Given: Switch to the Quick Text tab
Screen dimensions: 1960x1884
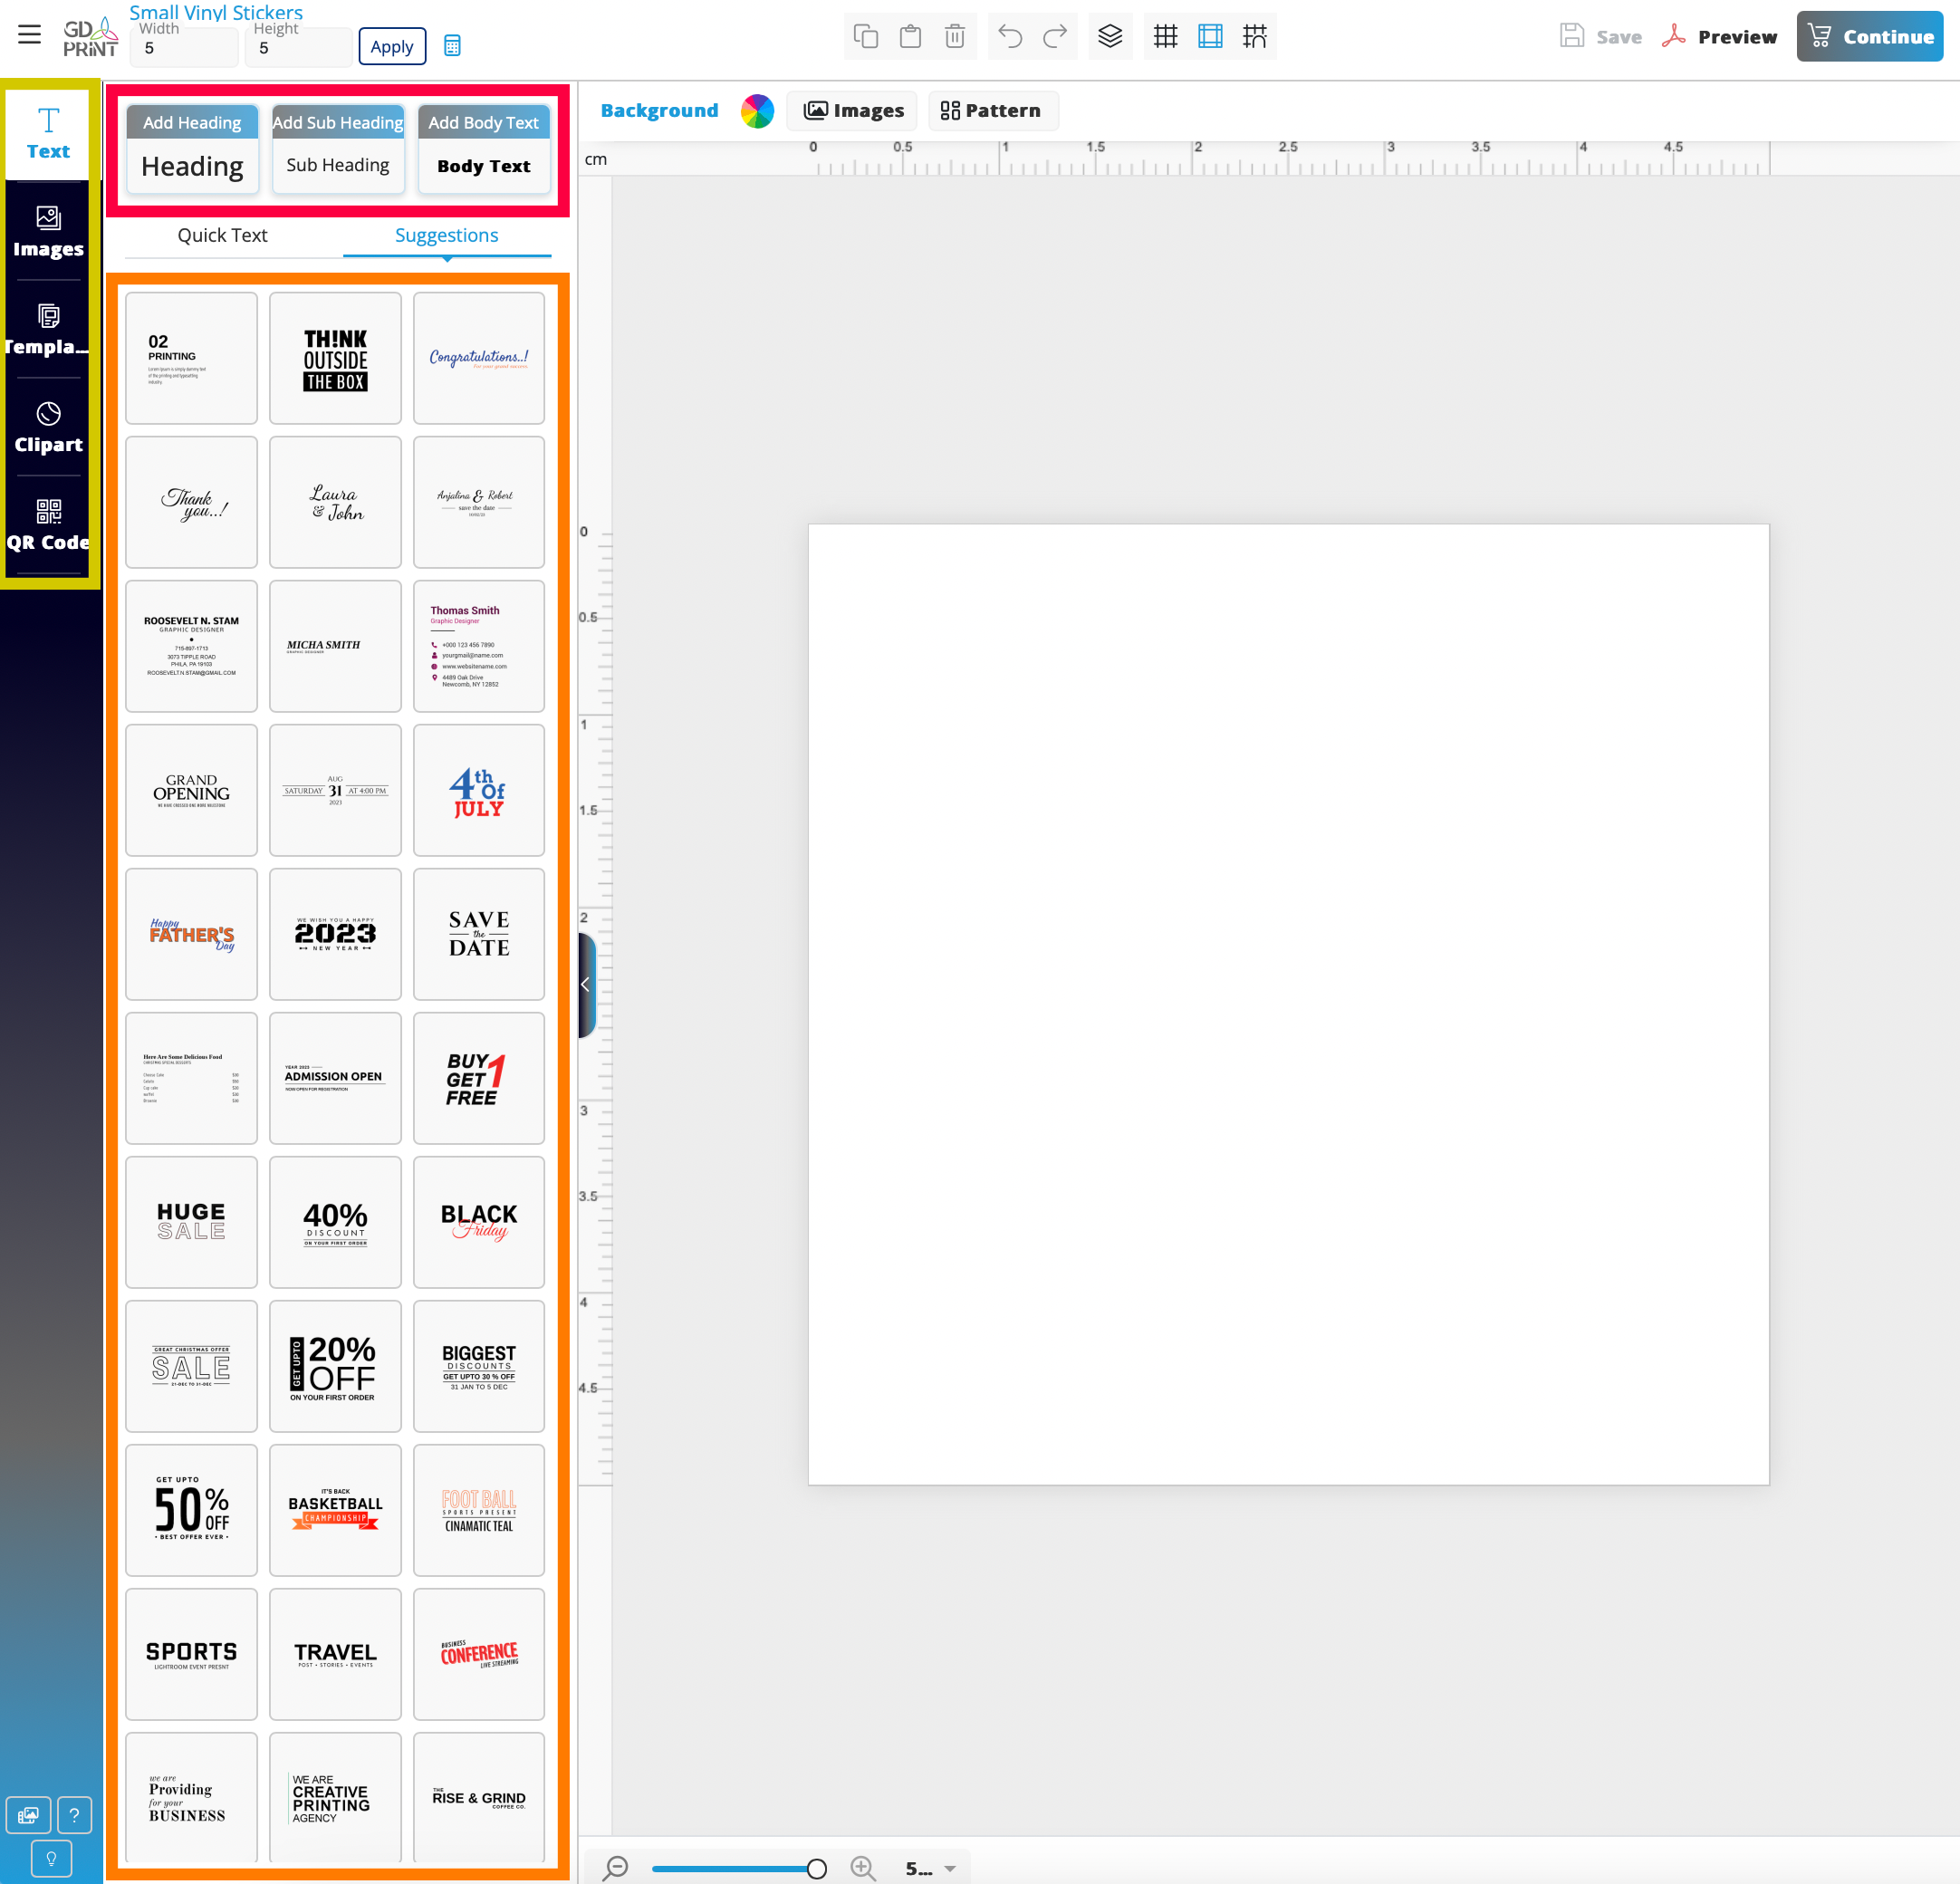Looking at the screenshot, I should click(222, 235).
